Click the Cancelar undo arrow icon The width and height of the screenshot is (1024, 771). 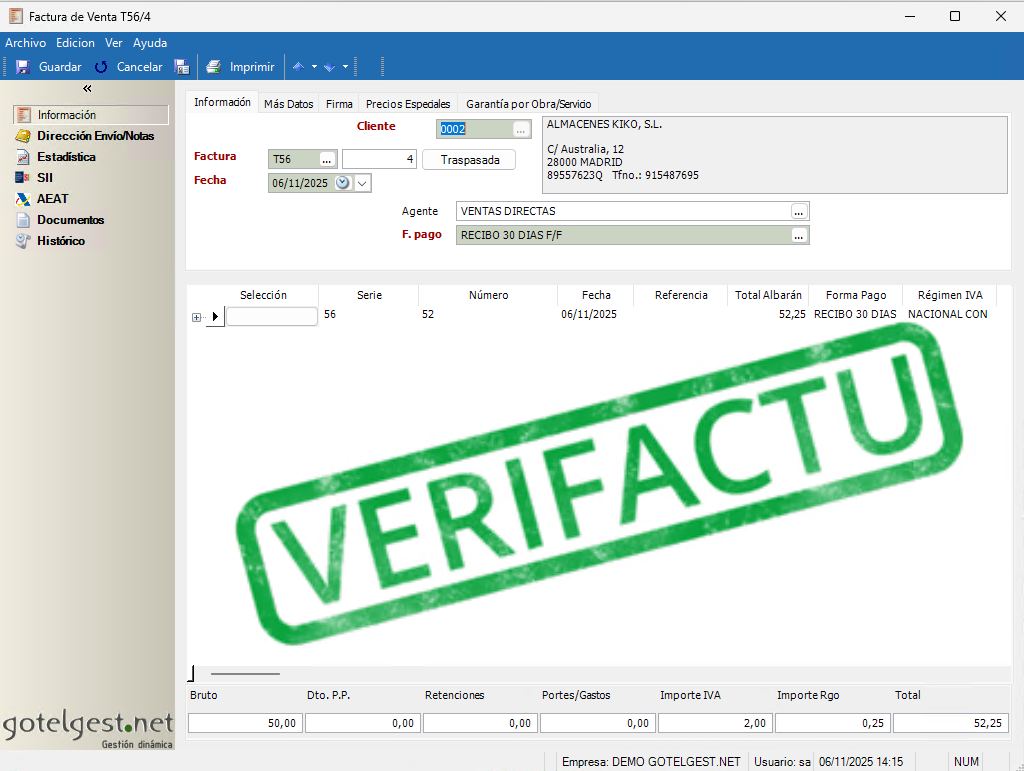101,67
